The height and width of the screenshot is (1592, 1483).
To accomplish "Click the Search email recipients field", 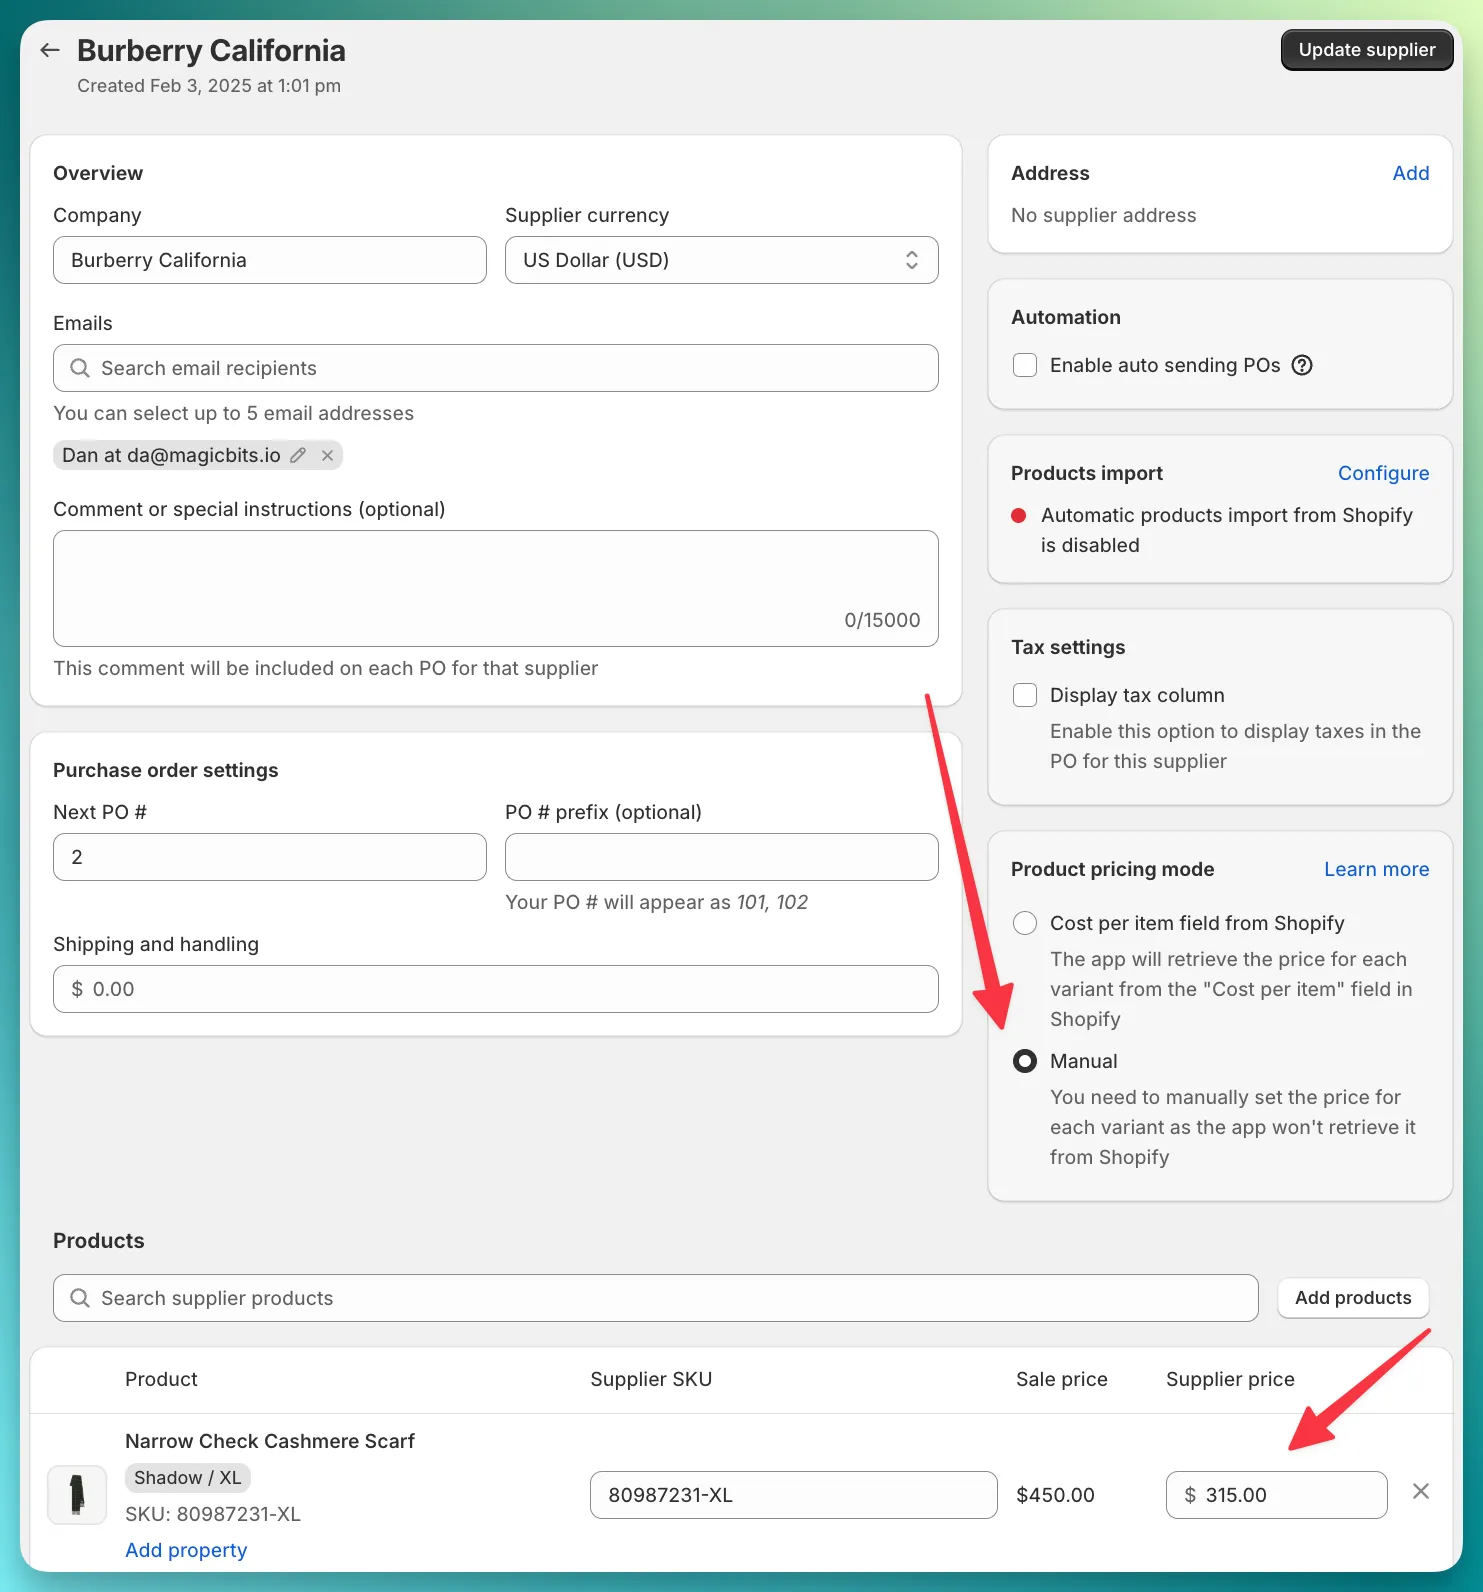I will click(496, 368).
